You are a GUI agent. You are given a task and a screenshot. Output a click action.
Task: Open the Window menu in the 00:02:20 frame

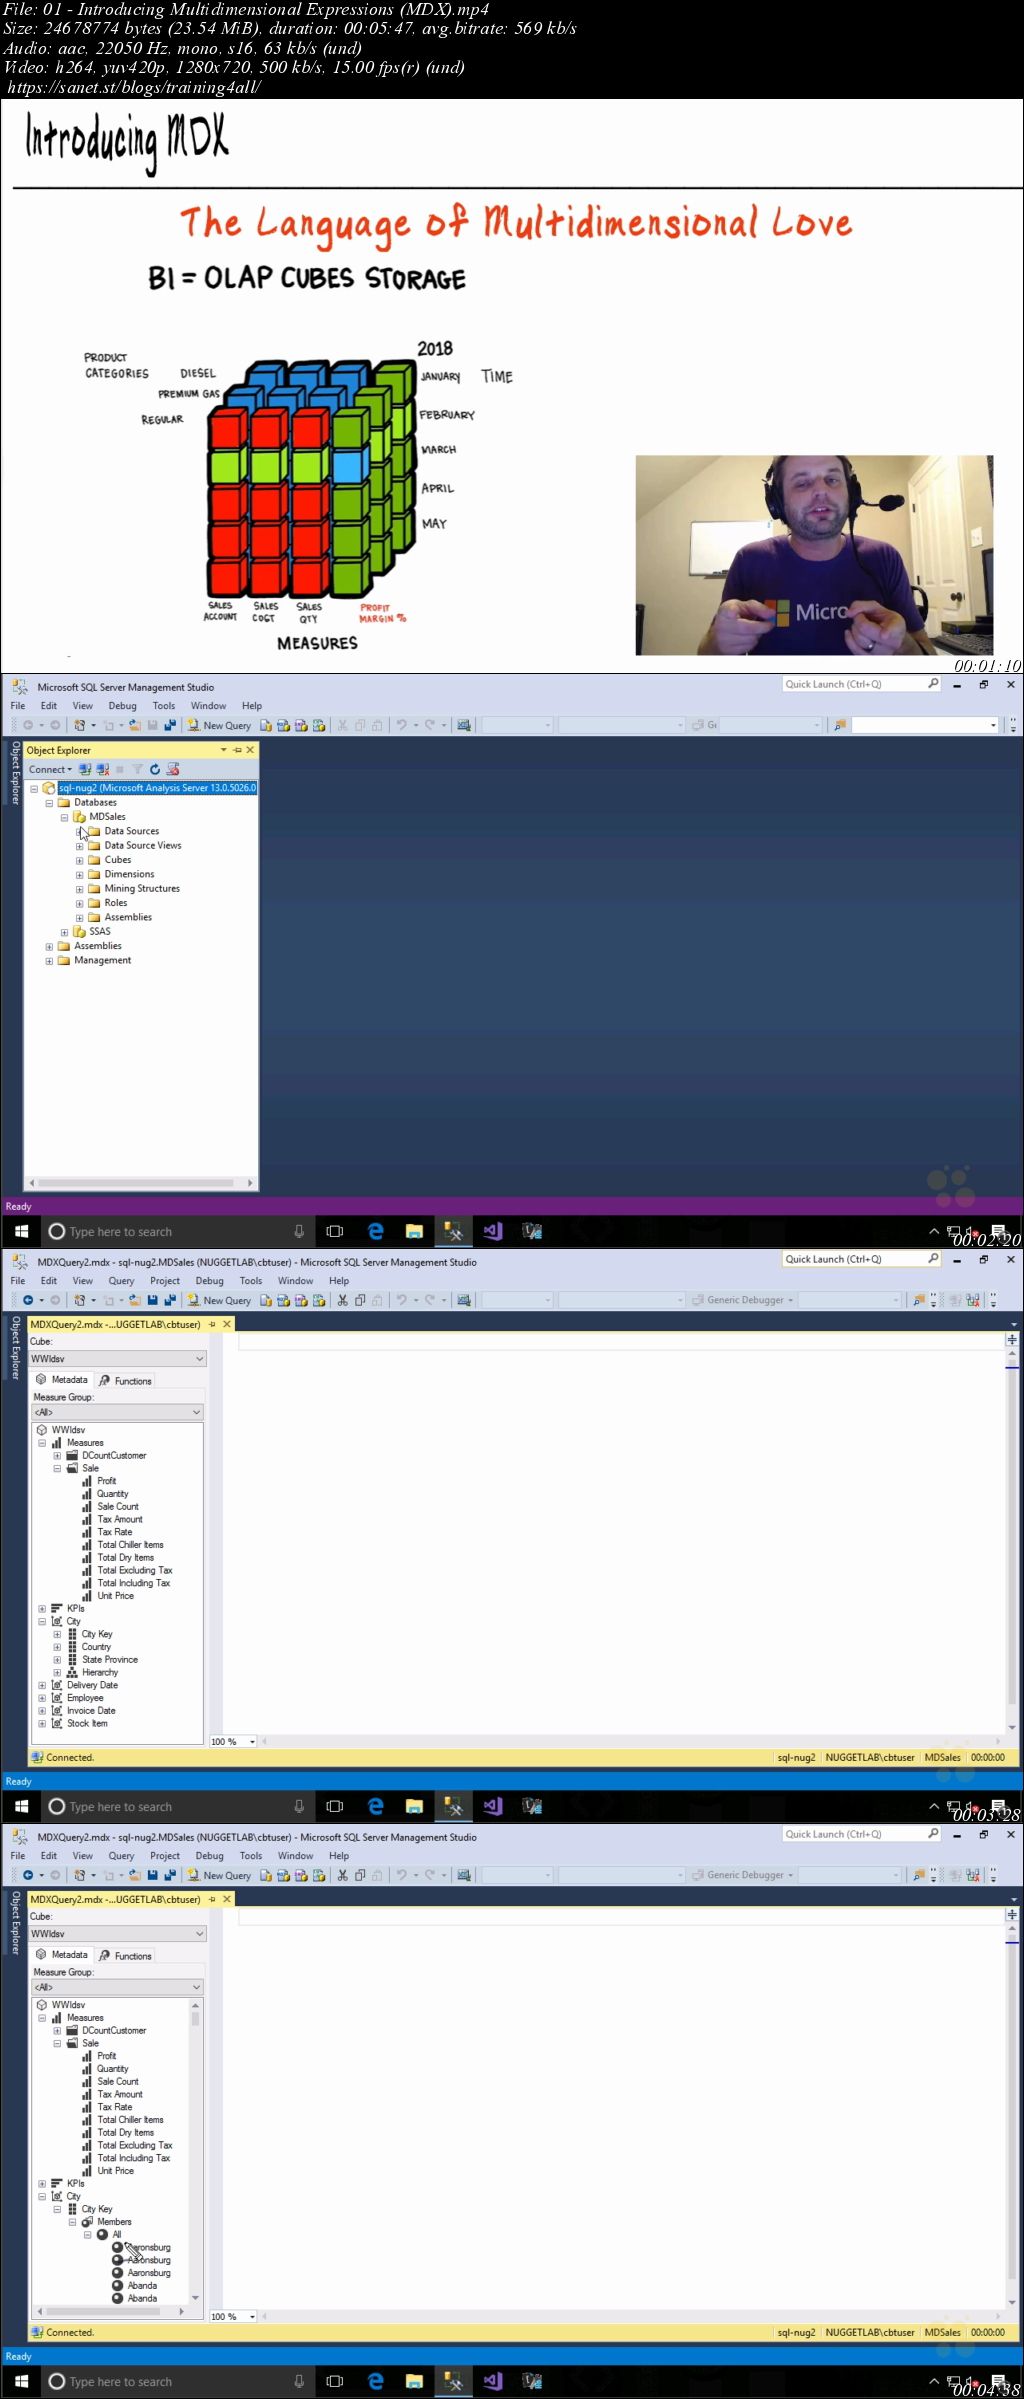pos(208,706)
